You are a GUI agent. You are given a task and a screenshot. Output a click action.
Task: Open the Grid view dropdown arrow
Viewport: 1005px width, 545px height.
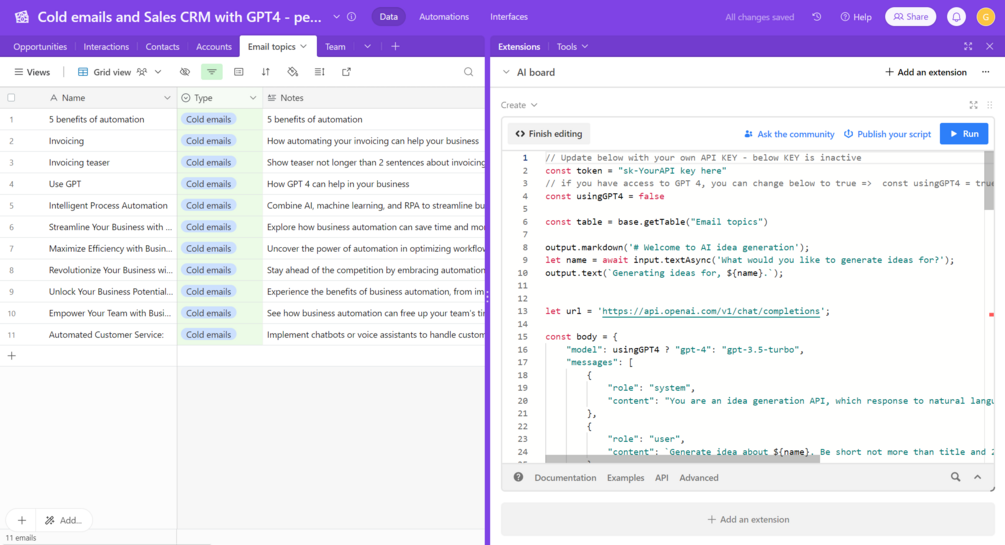coord(158,72)
